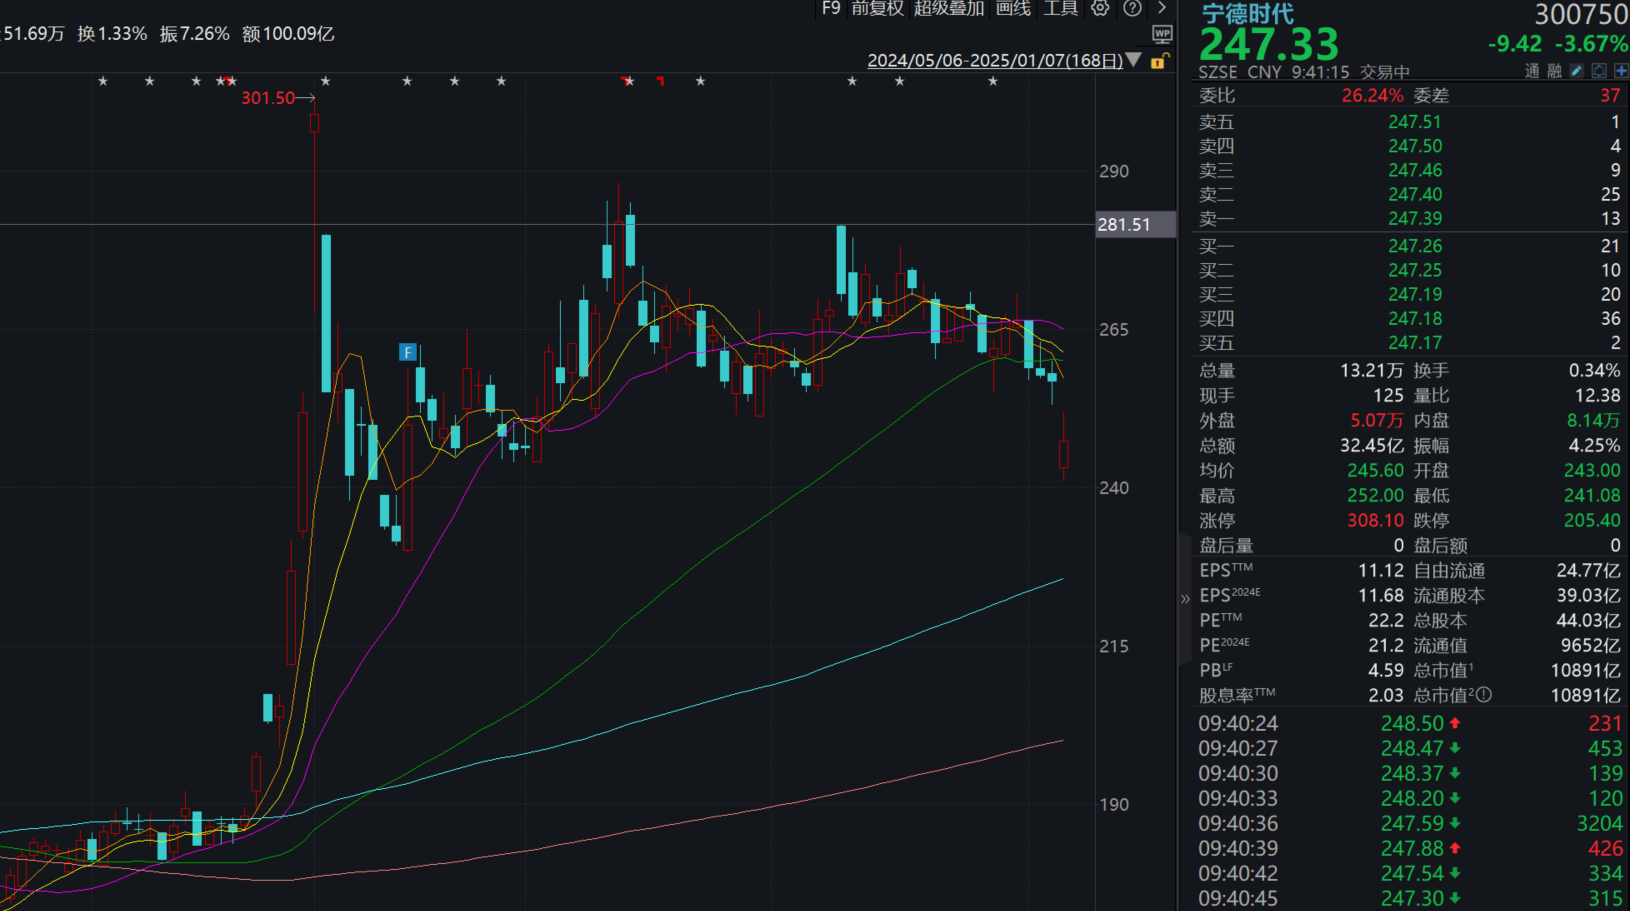The image size is (1630, 911).
Task: Add stock to watchlist with plus icon
Action: tap(1621, 71)
